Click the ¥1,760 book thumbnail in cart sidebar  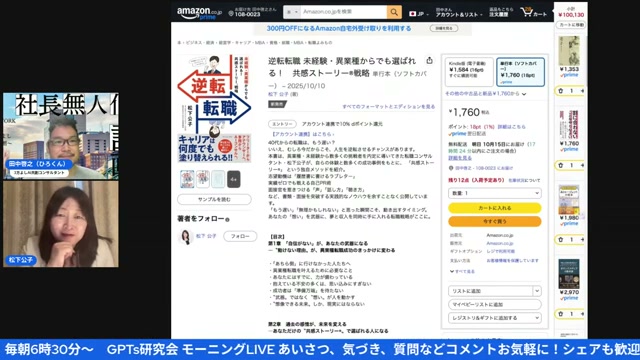coord(569,125)
